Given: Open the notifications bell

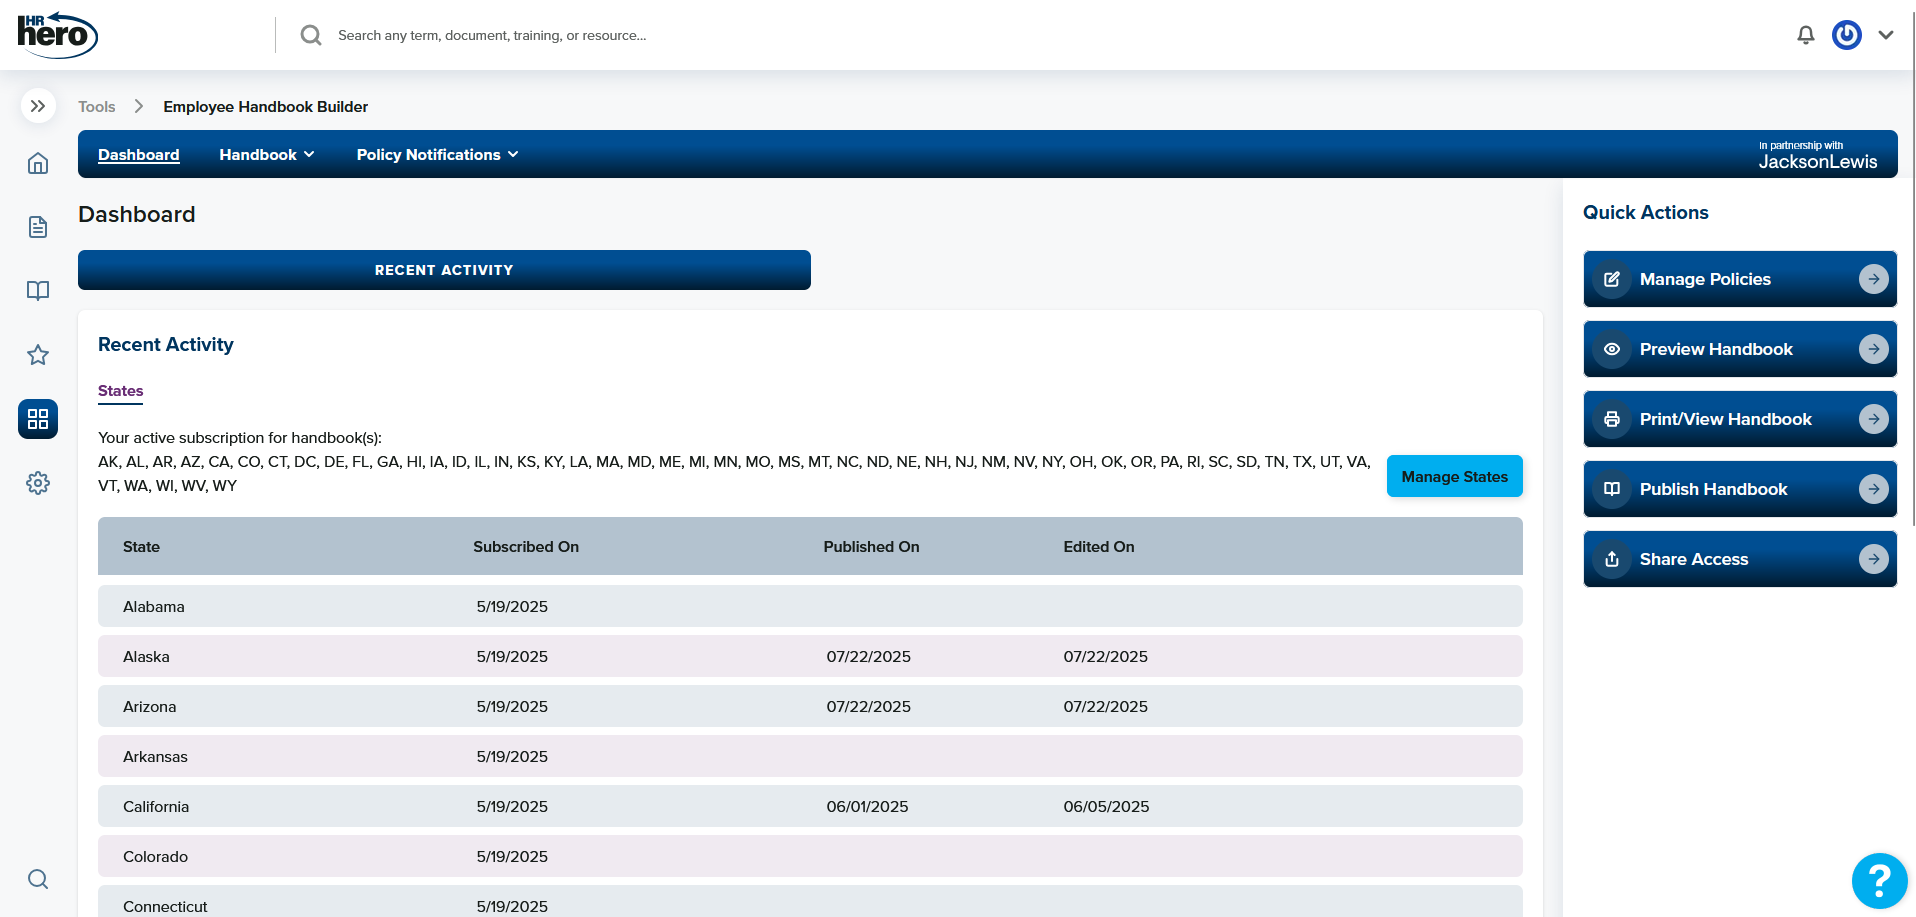Looking at the screenshot, I should click(x=1805, y=35).
